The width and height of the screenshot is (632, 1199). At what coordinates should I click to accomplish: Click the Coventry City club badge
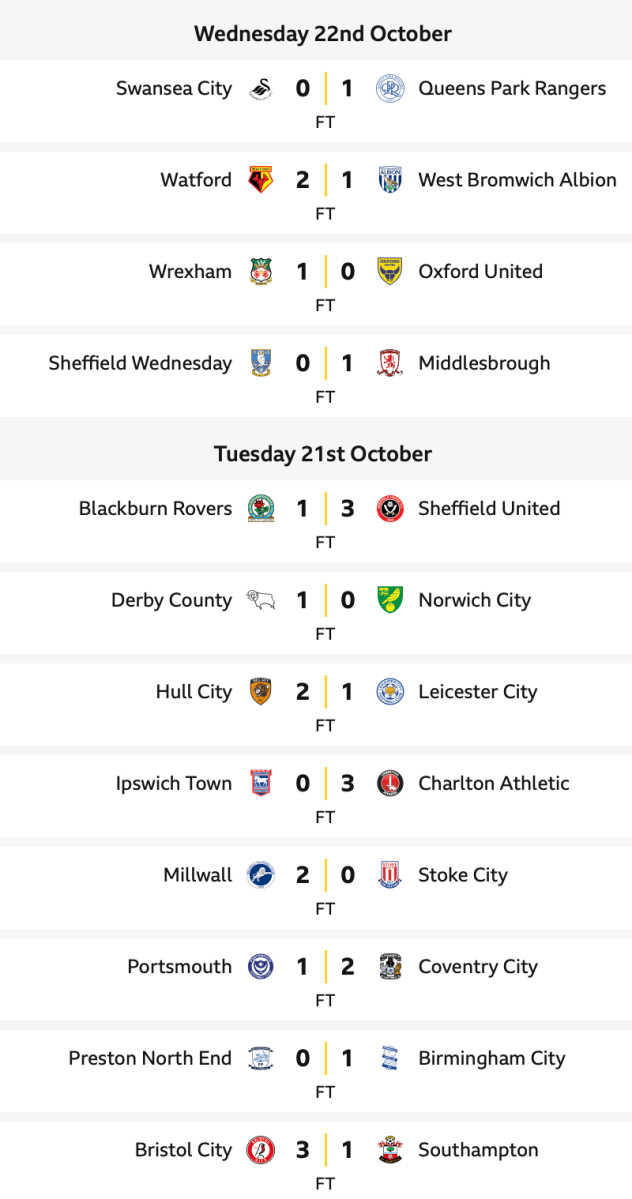(389, 967)
